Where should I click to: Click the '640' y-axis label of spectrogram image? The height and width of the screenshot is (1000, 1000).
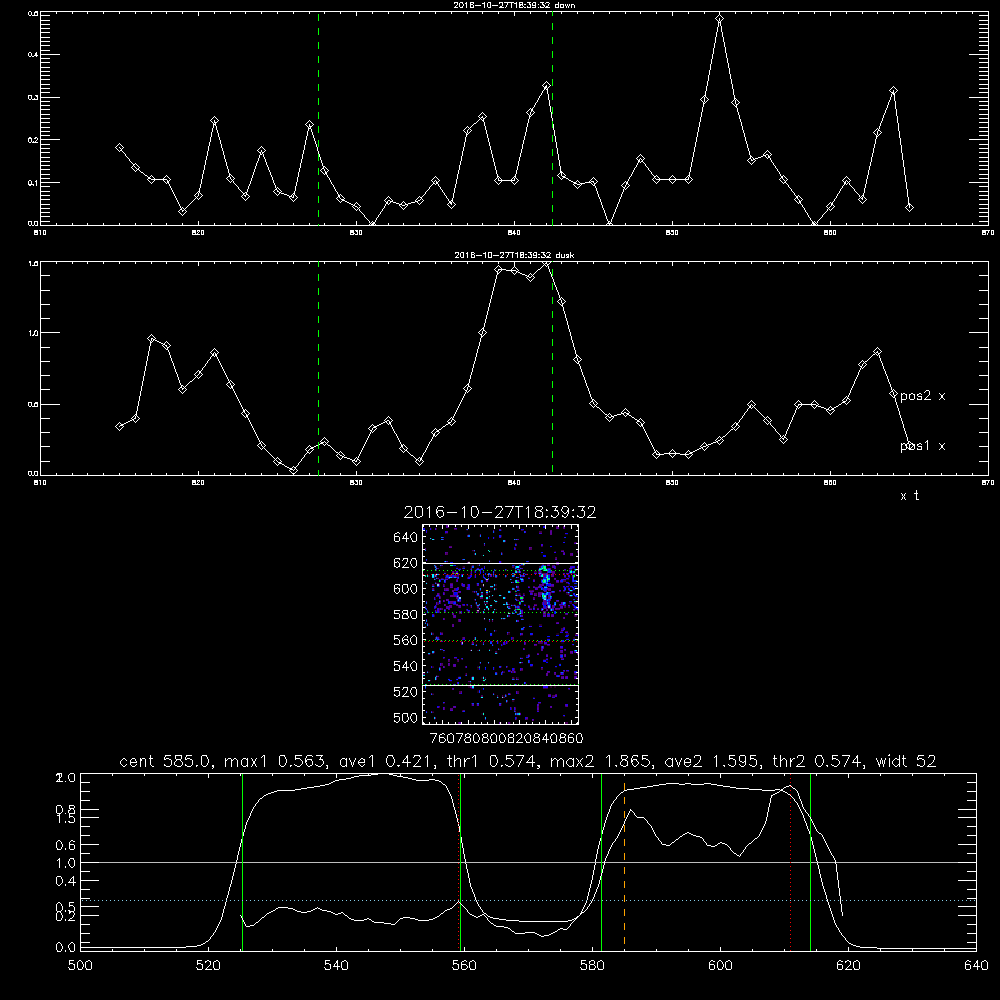pos(406,538)
